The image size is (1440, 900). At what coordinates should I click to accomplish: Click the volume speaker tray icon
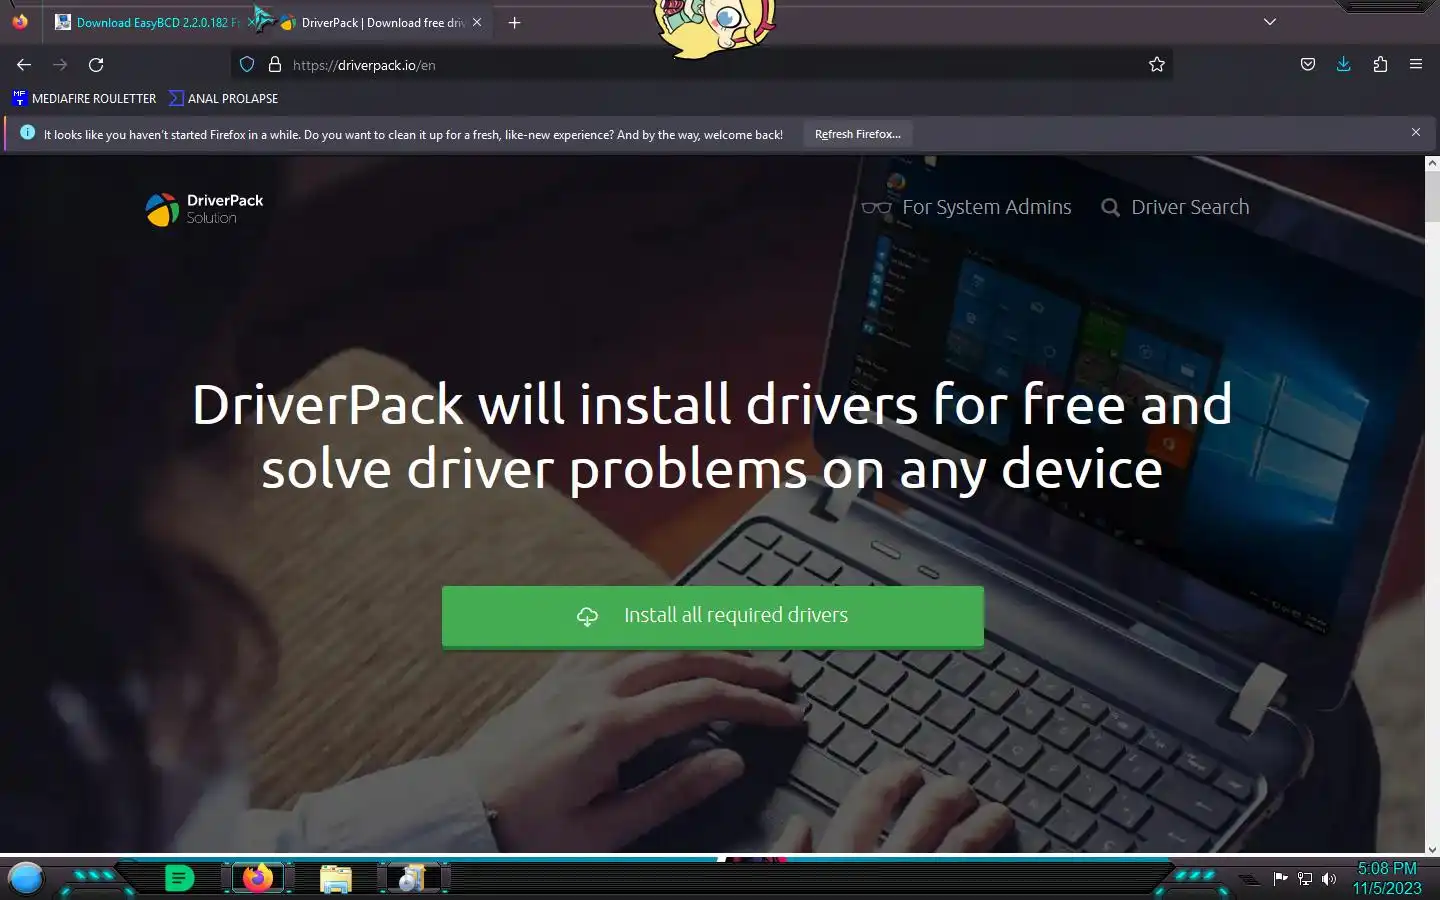tap(1329, 879)
